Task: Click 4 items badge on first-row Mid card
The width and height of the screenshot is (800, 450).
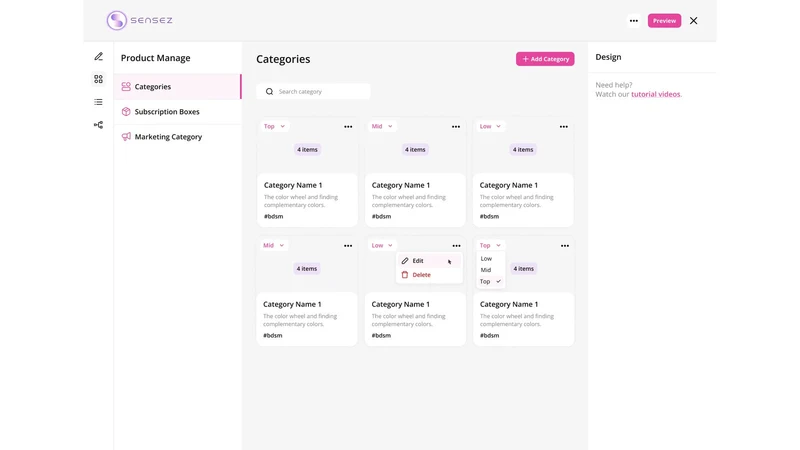Action: tap(415, 149)
